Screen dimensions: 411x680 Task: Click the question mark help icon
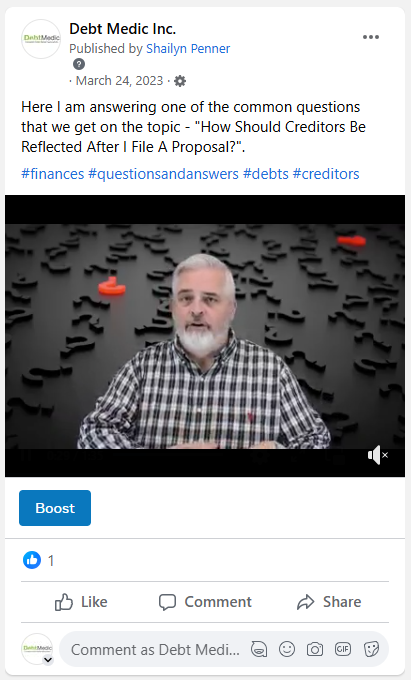78,64
